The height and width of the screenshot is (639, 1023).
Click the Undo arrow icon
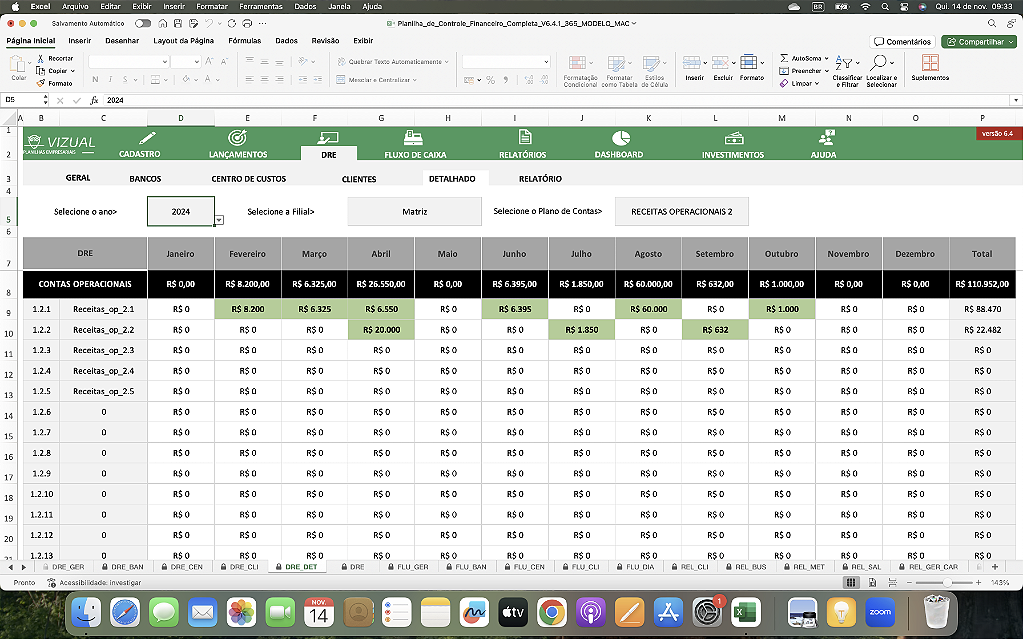pos(209,23)
